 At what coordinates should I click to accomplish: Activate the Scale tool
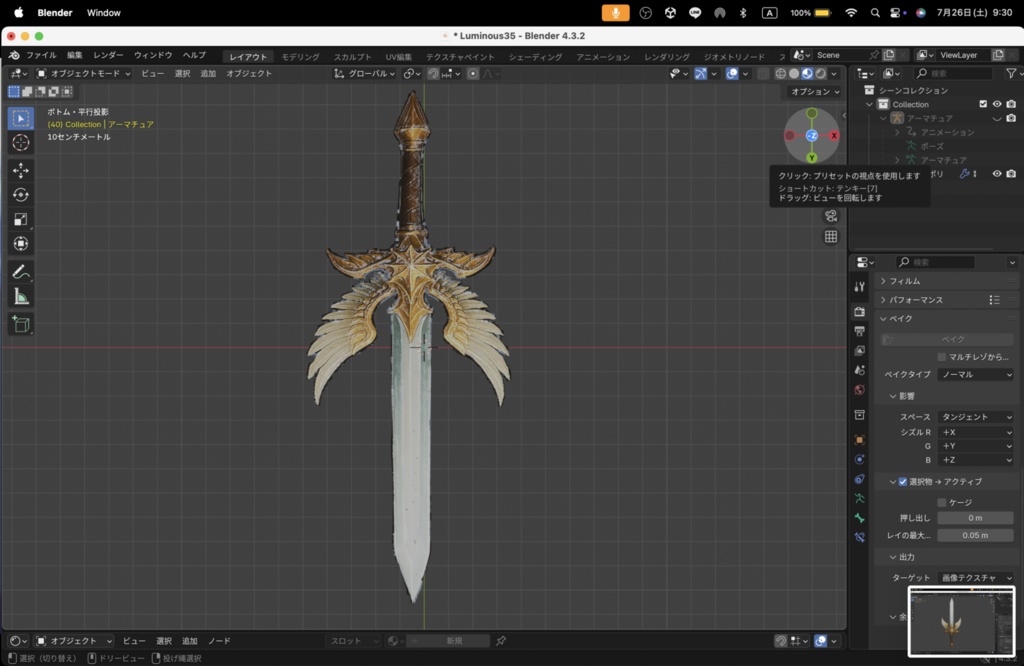pyautogui.click(x=20, y=219)
